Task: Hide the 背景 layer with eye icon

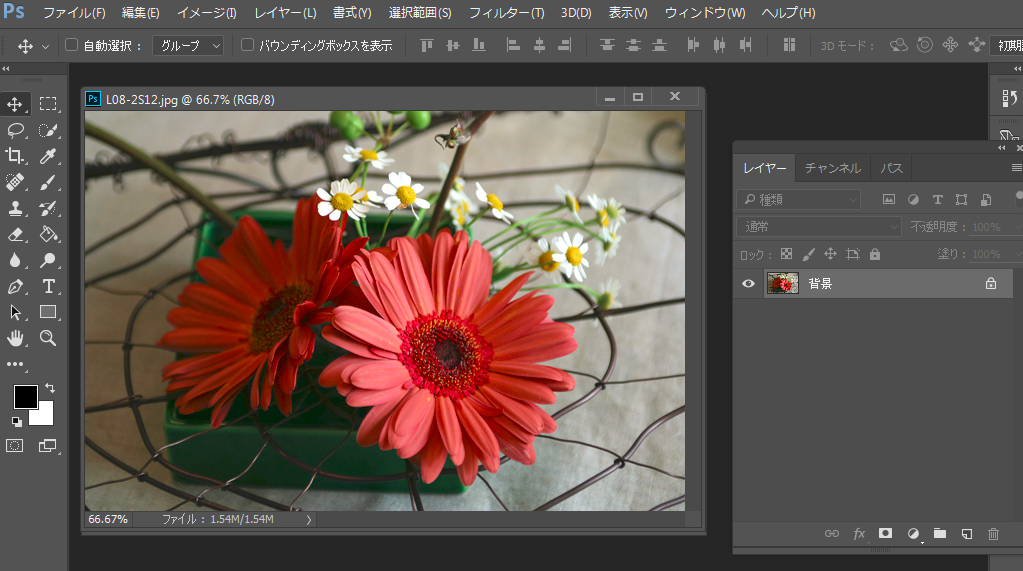Action: pyautogui.click(x=748, y=284)
